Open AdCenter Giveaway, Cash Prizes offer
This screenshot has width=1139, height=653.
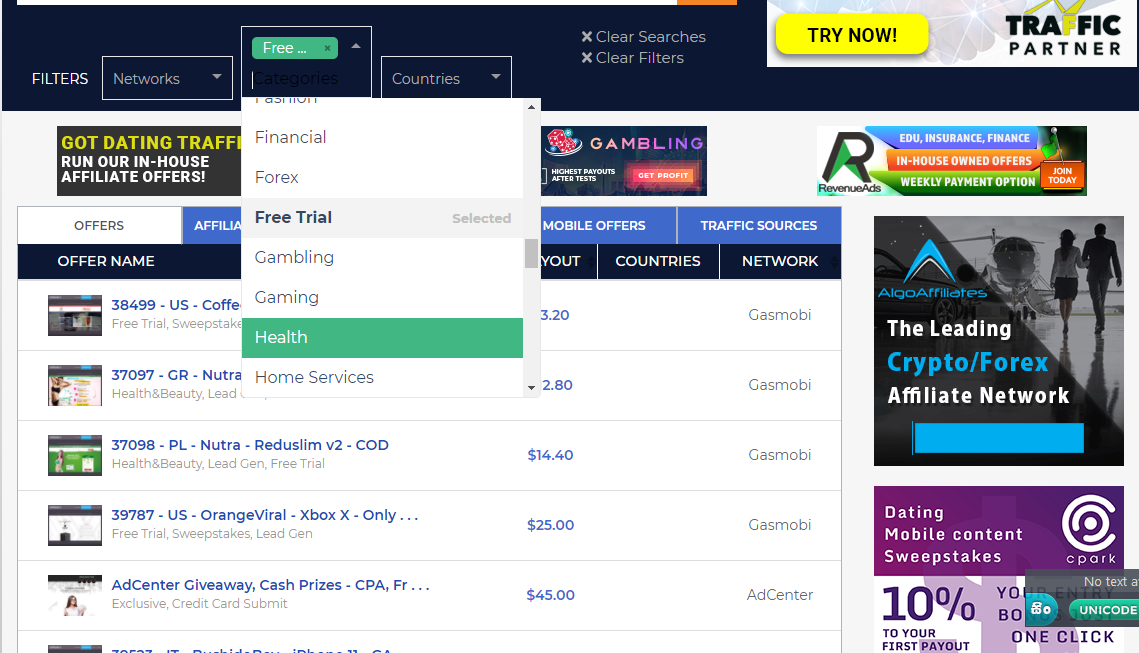270,585
